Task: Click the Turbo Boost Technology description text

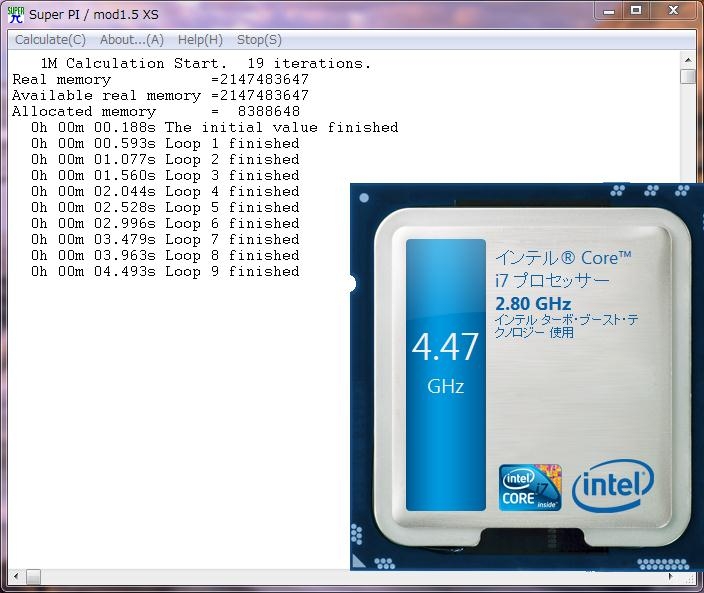Action: click(566, 326)
